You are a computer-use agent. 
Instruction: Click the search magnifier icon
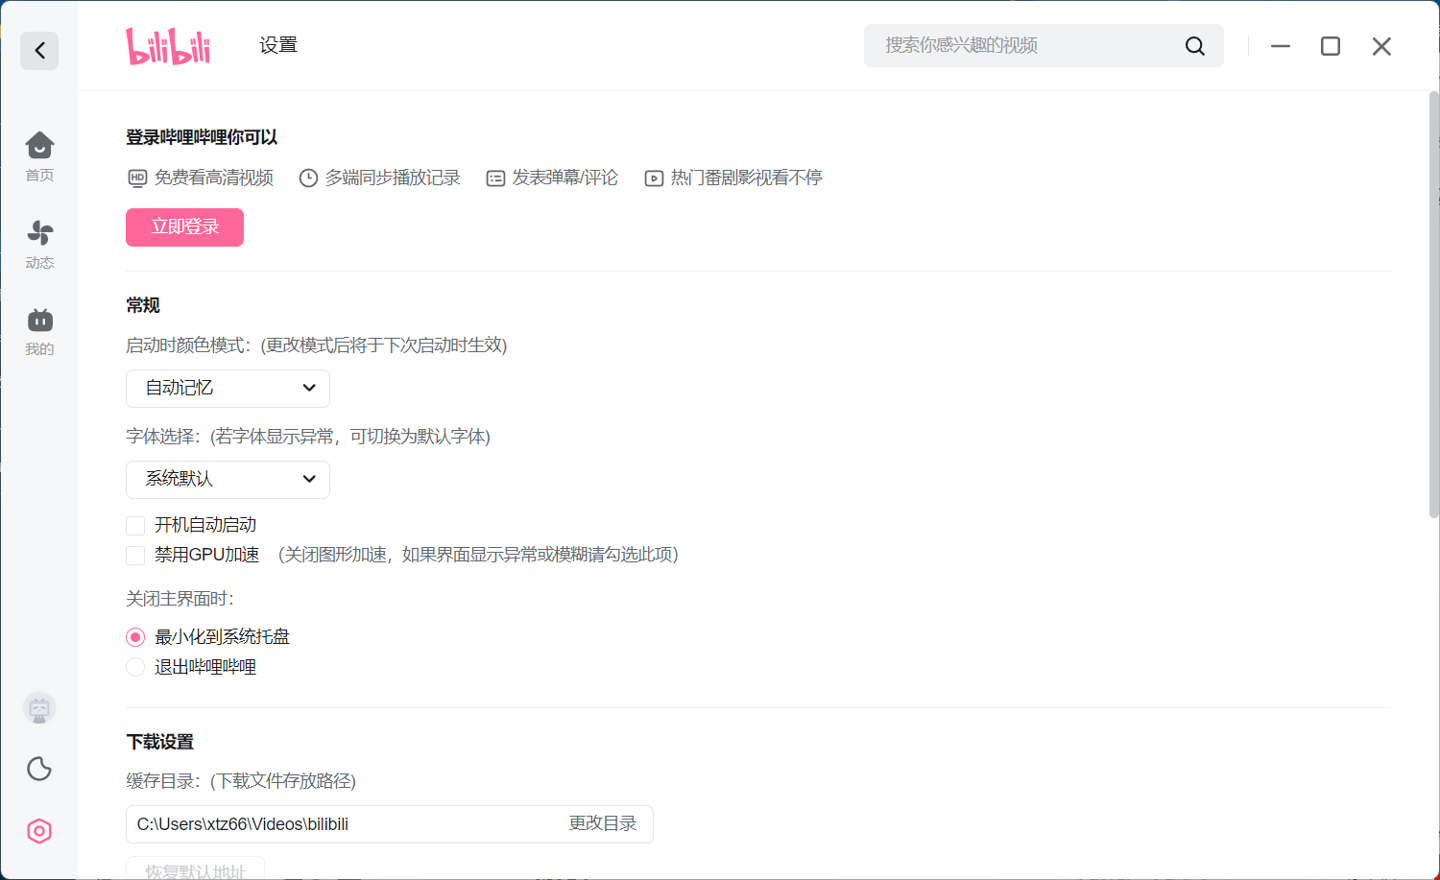tap(1194, 46)
